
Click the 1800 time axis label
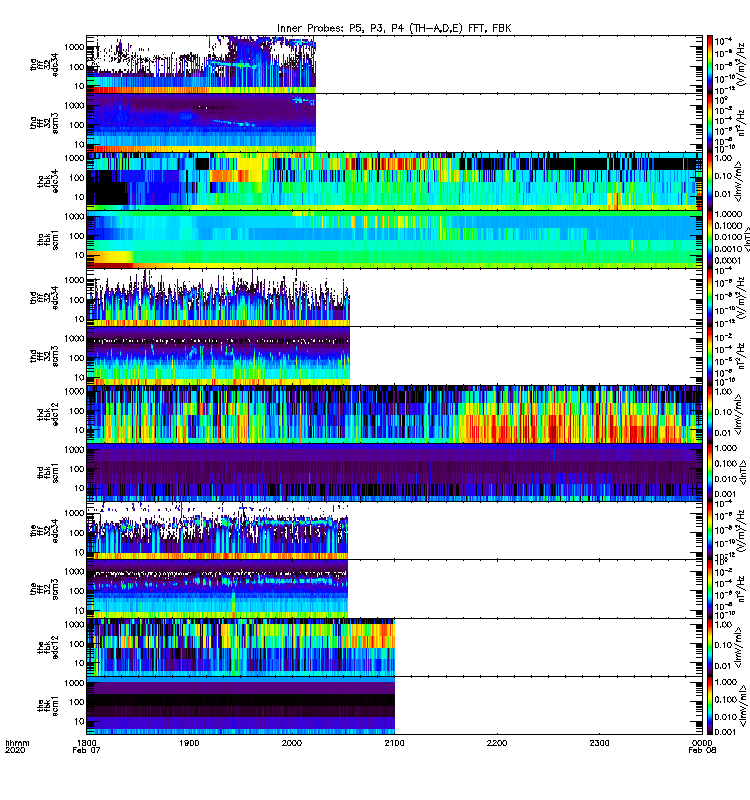tap(87, 743)
